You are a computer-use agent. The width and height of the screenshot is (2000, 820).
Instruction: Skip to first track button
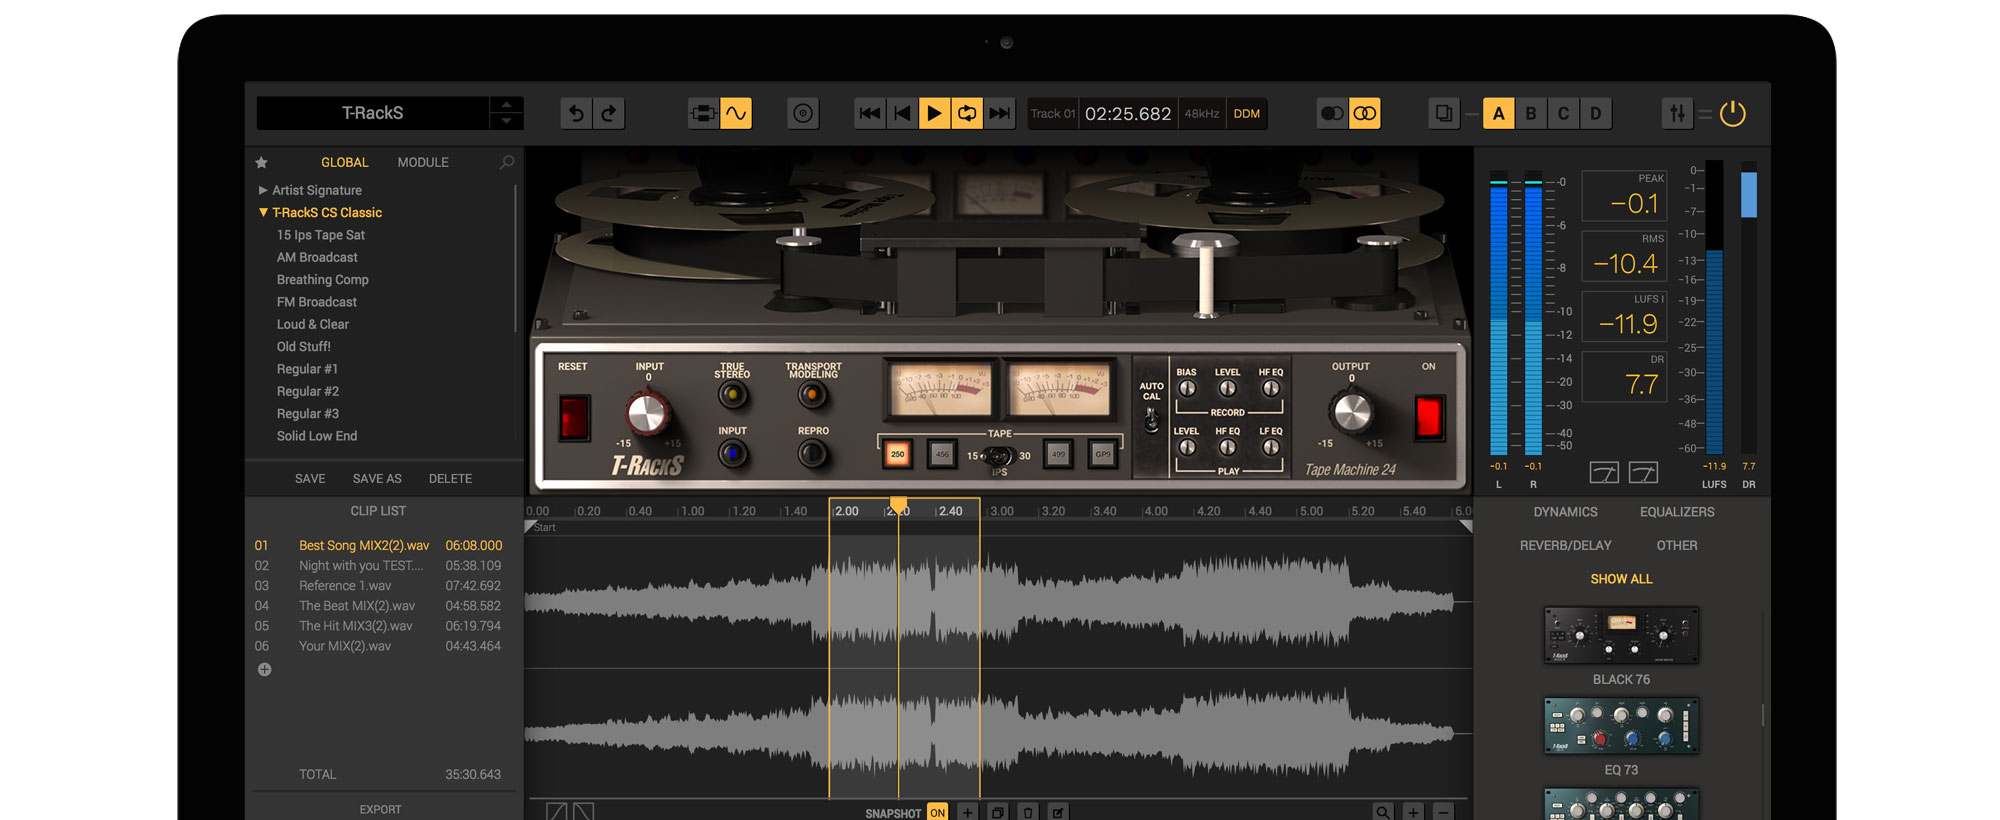870,114
